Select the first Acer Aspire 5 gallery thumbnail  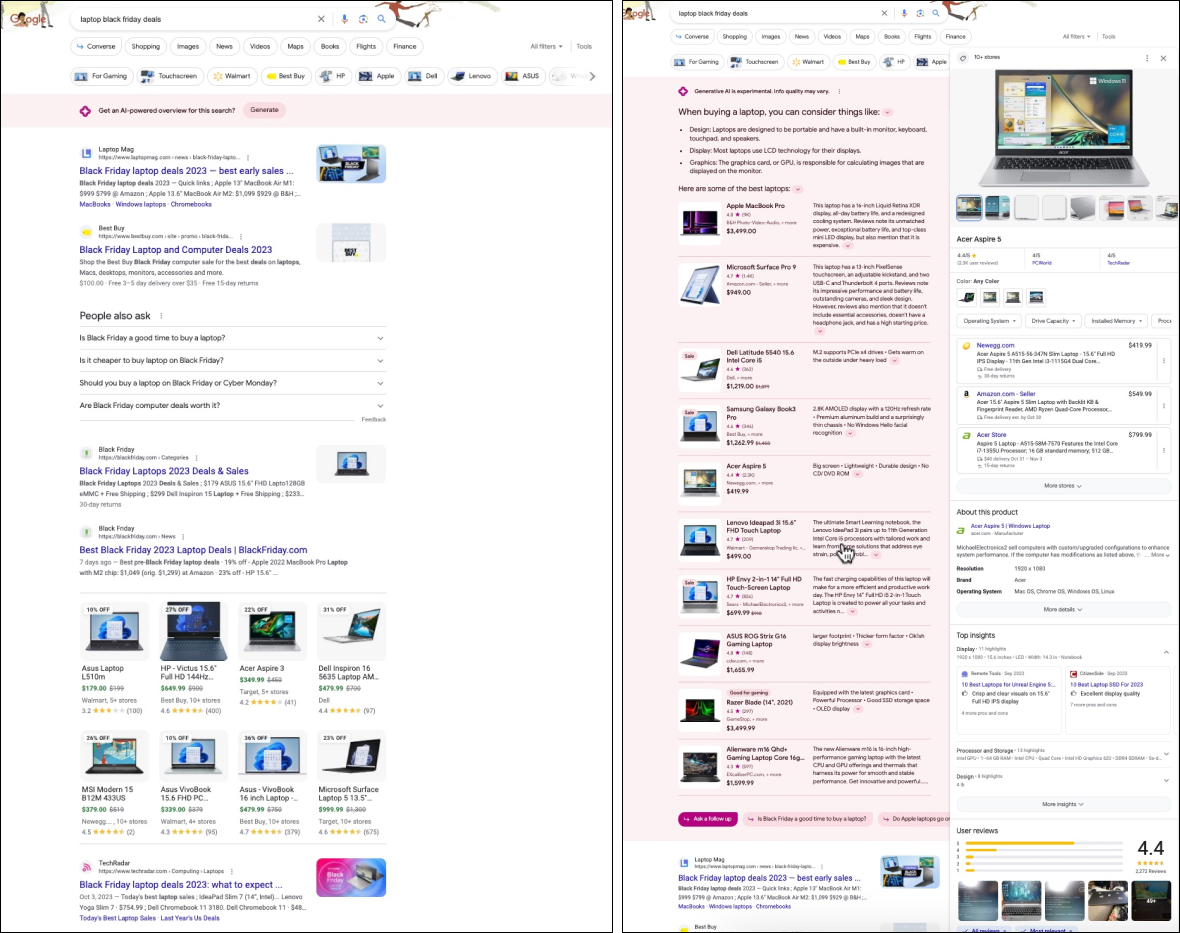point(969,207)
